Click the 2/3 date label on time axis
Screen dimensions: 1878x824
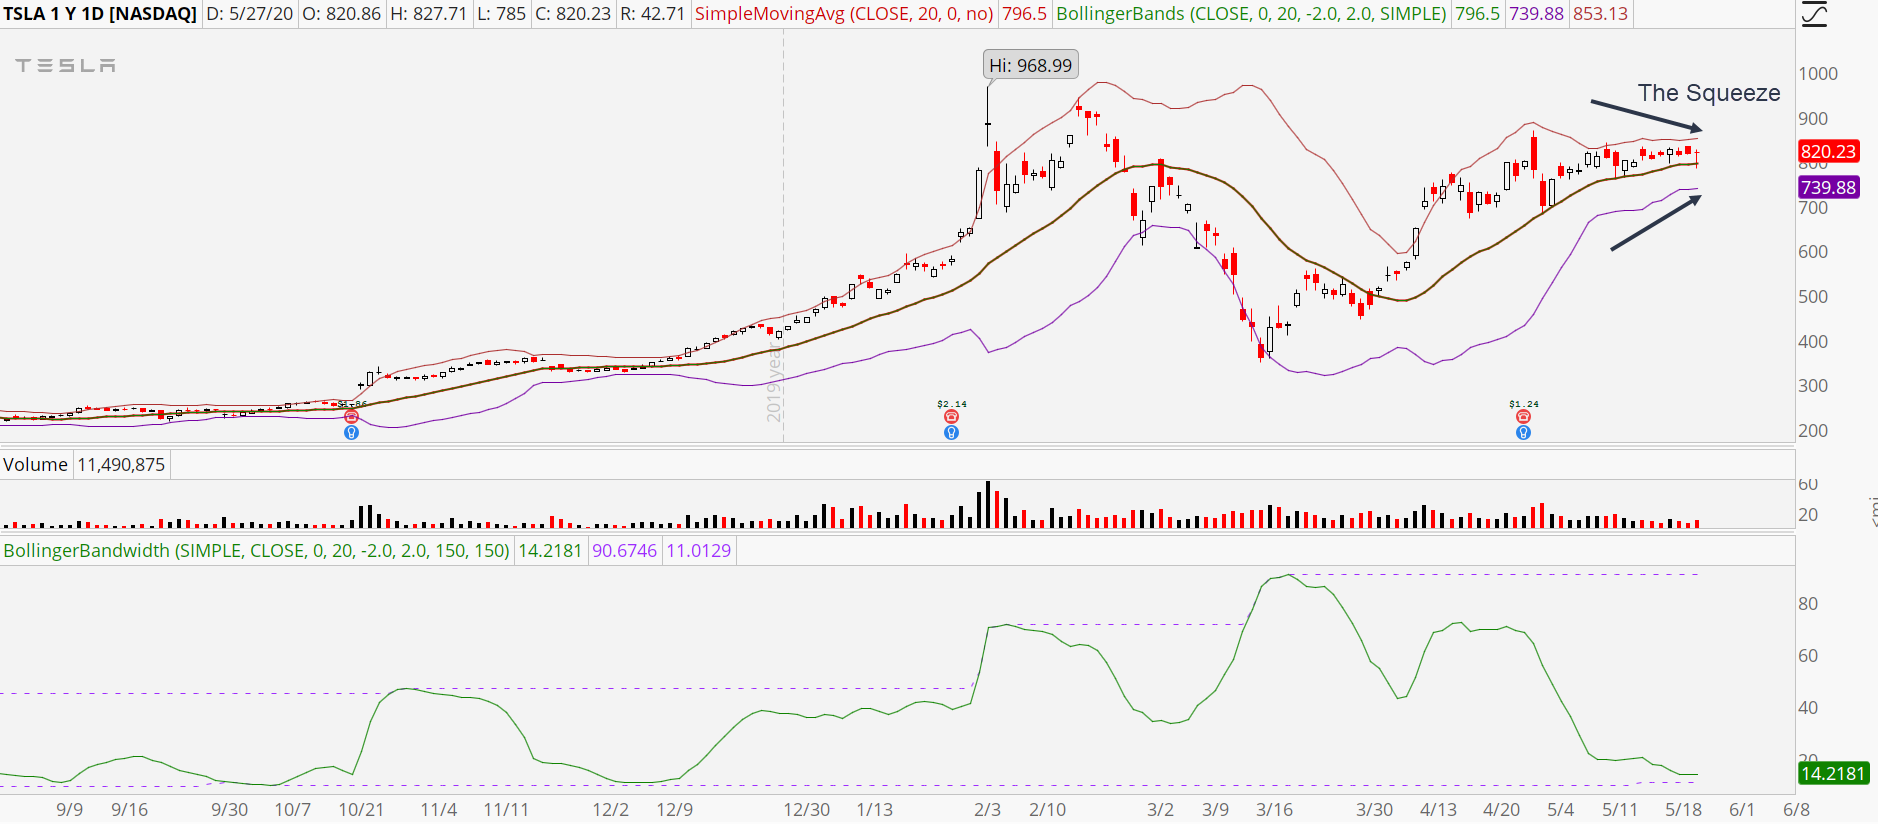click(x=987, y=809)
